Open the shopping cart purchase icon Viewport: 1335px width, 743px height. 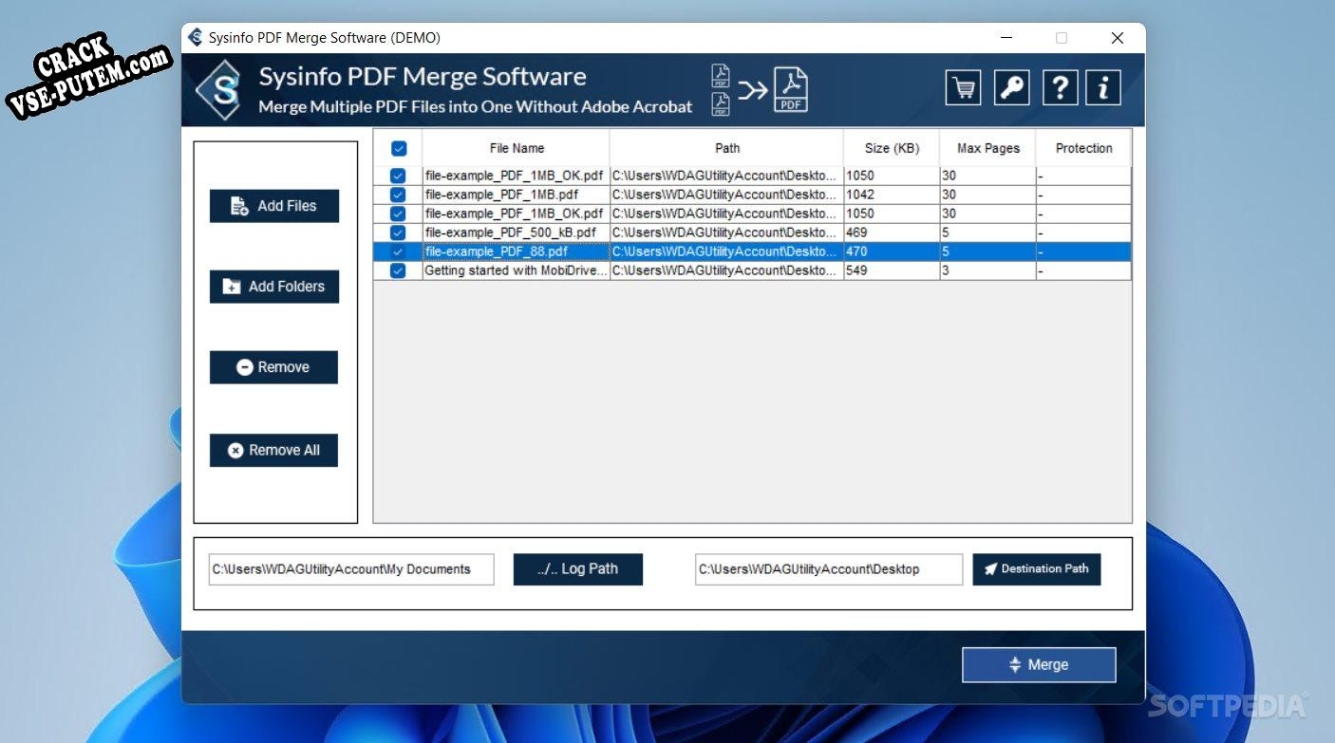[x=963, y=88]
